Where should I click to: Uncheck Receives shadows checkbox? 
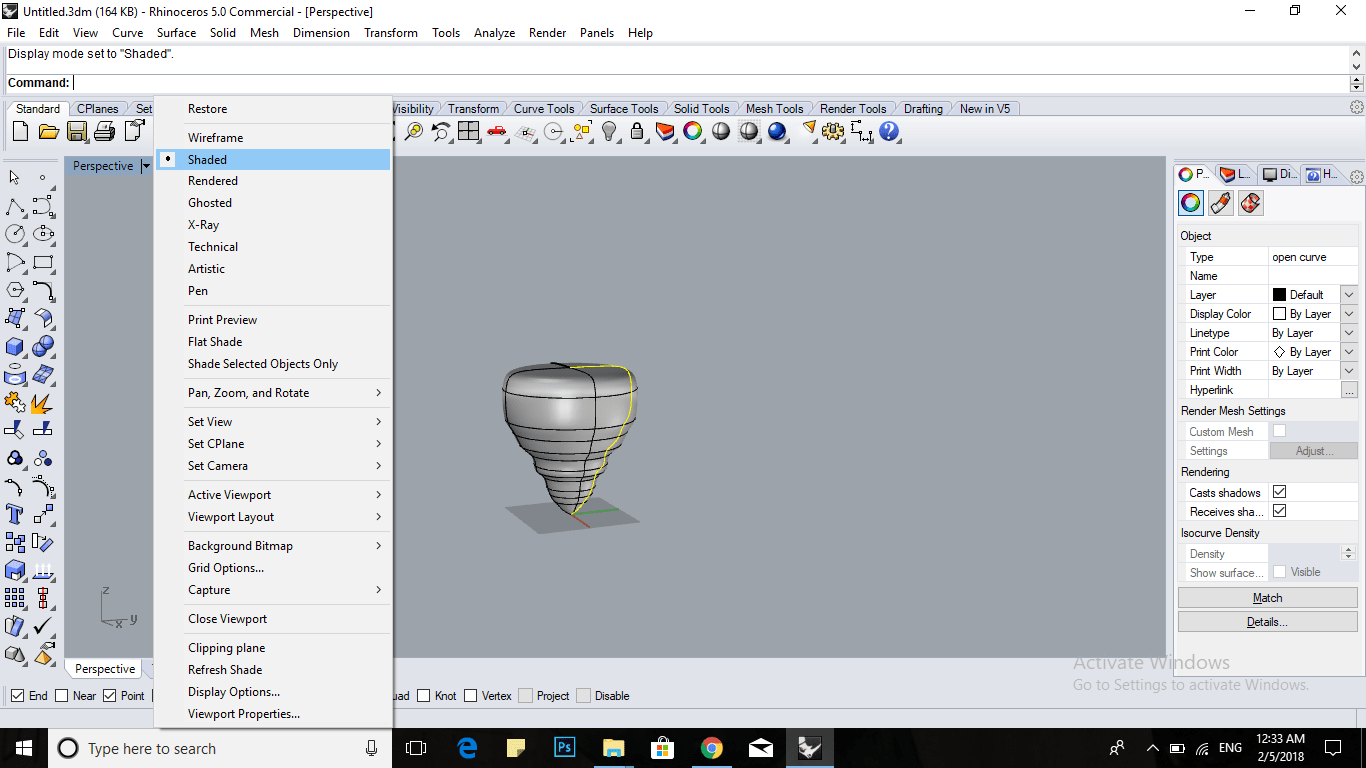point(1279,511)
